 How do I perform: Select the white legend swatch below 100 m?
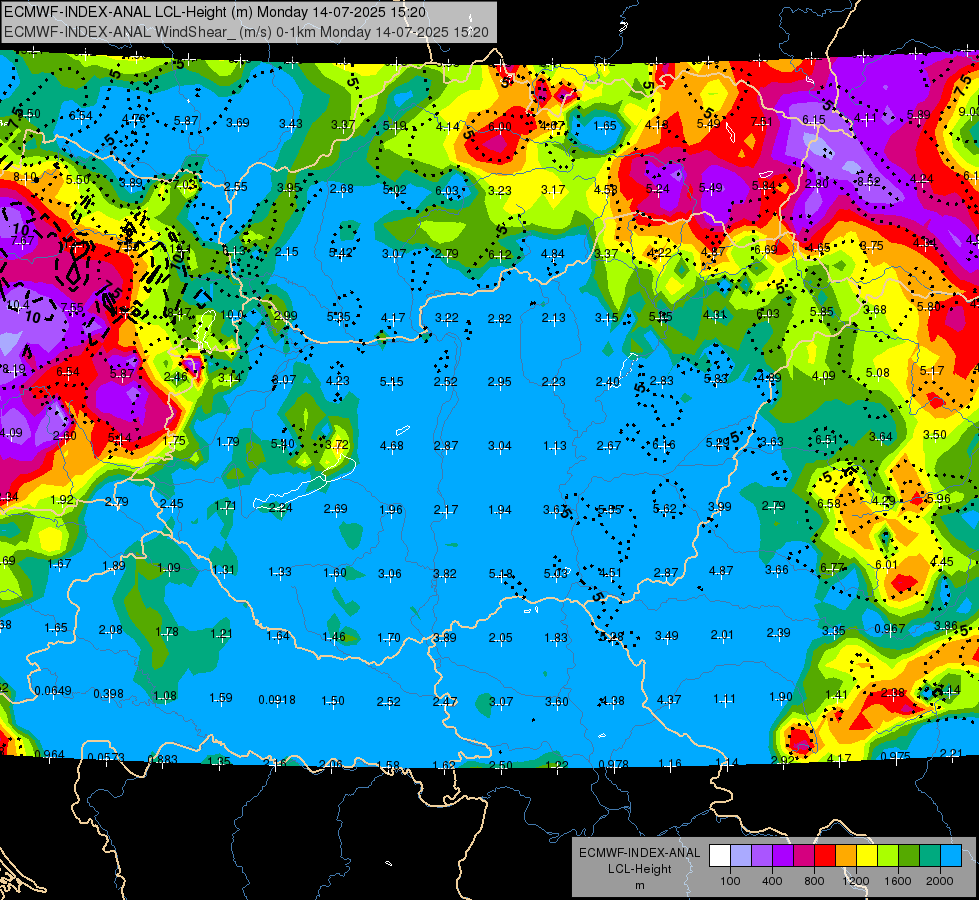pyautogui.click(x=720, y=856)
